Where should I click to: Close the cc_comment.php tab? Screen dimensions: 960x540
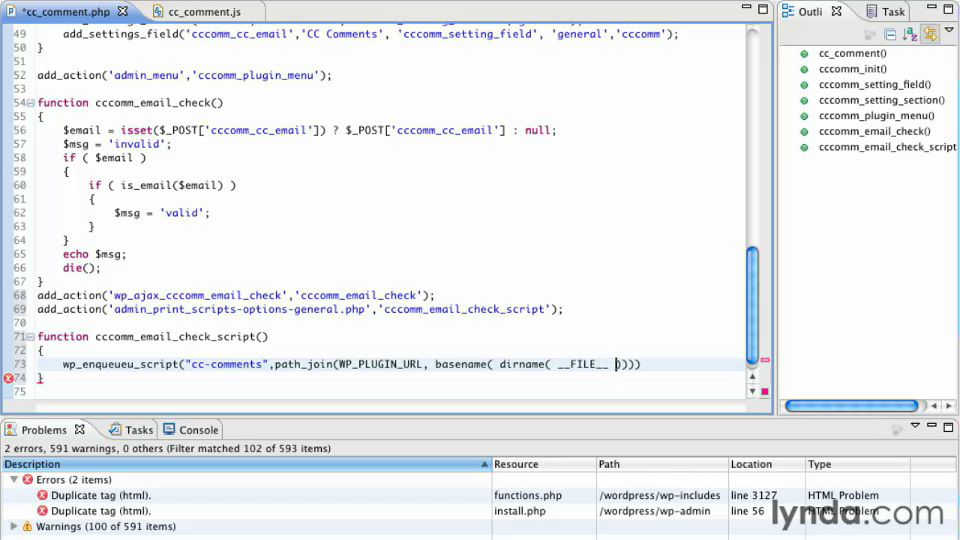click(122, 11)
